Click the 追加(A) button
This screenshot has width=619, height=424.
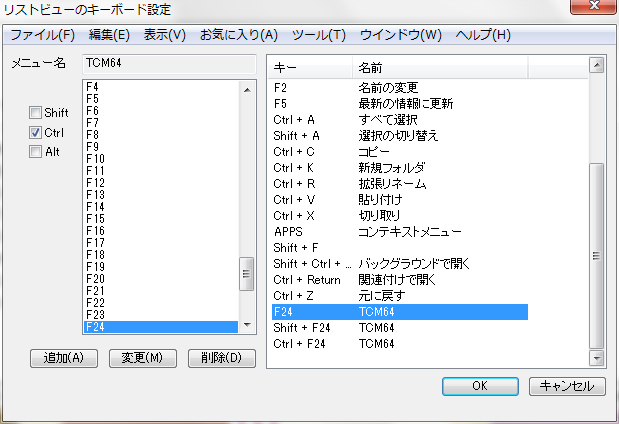click(64, 358)
